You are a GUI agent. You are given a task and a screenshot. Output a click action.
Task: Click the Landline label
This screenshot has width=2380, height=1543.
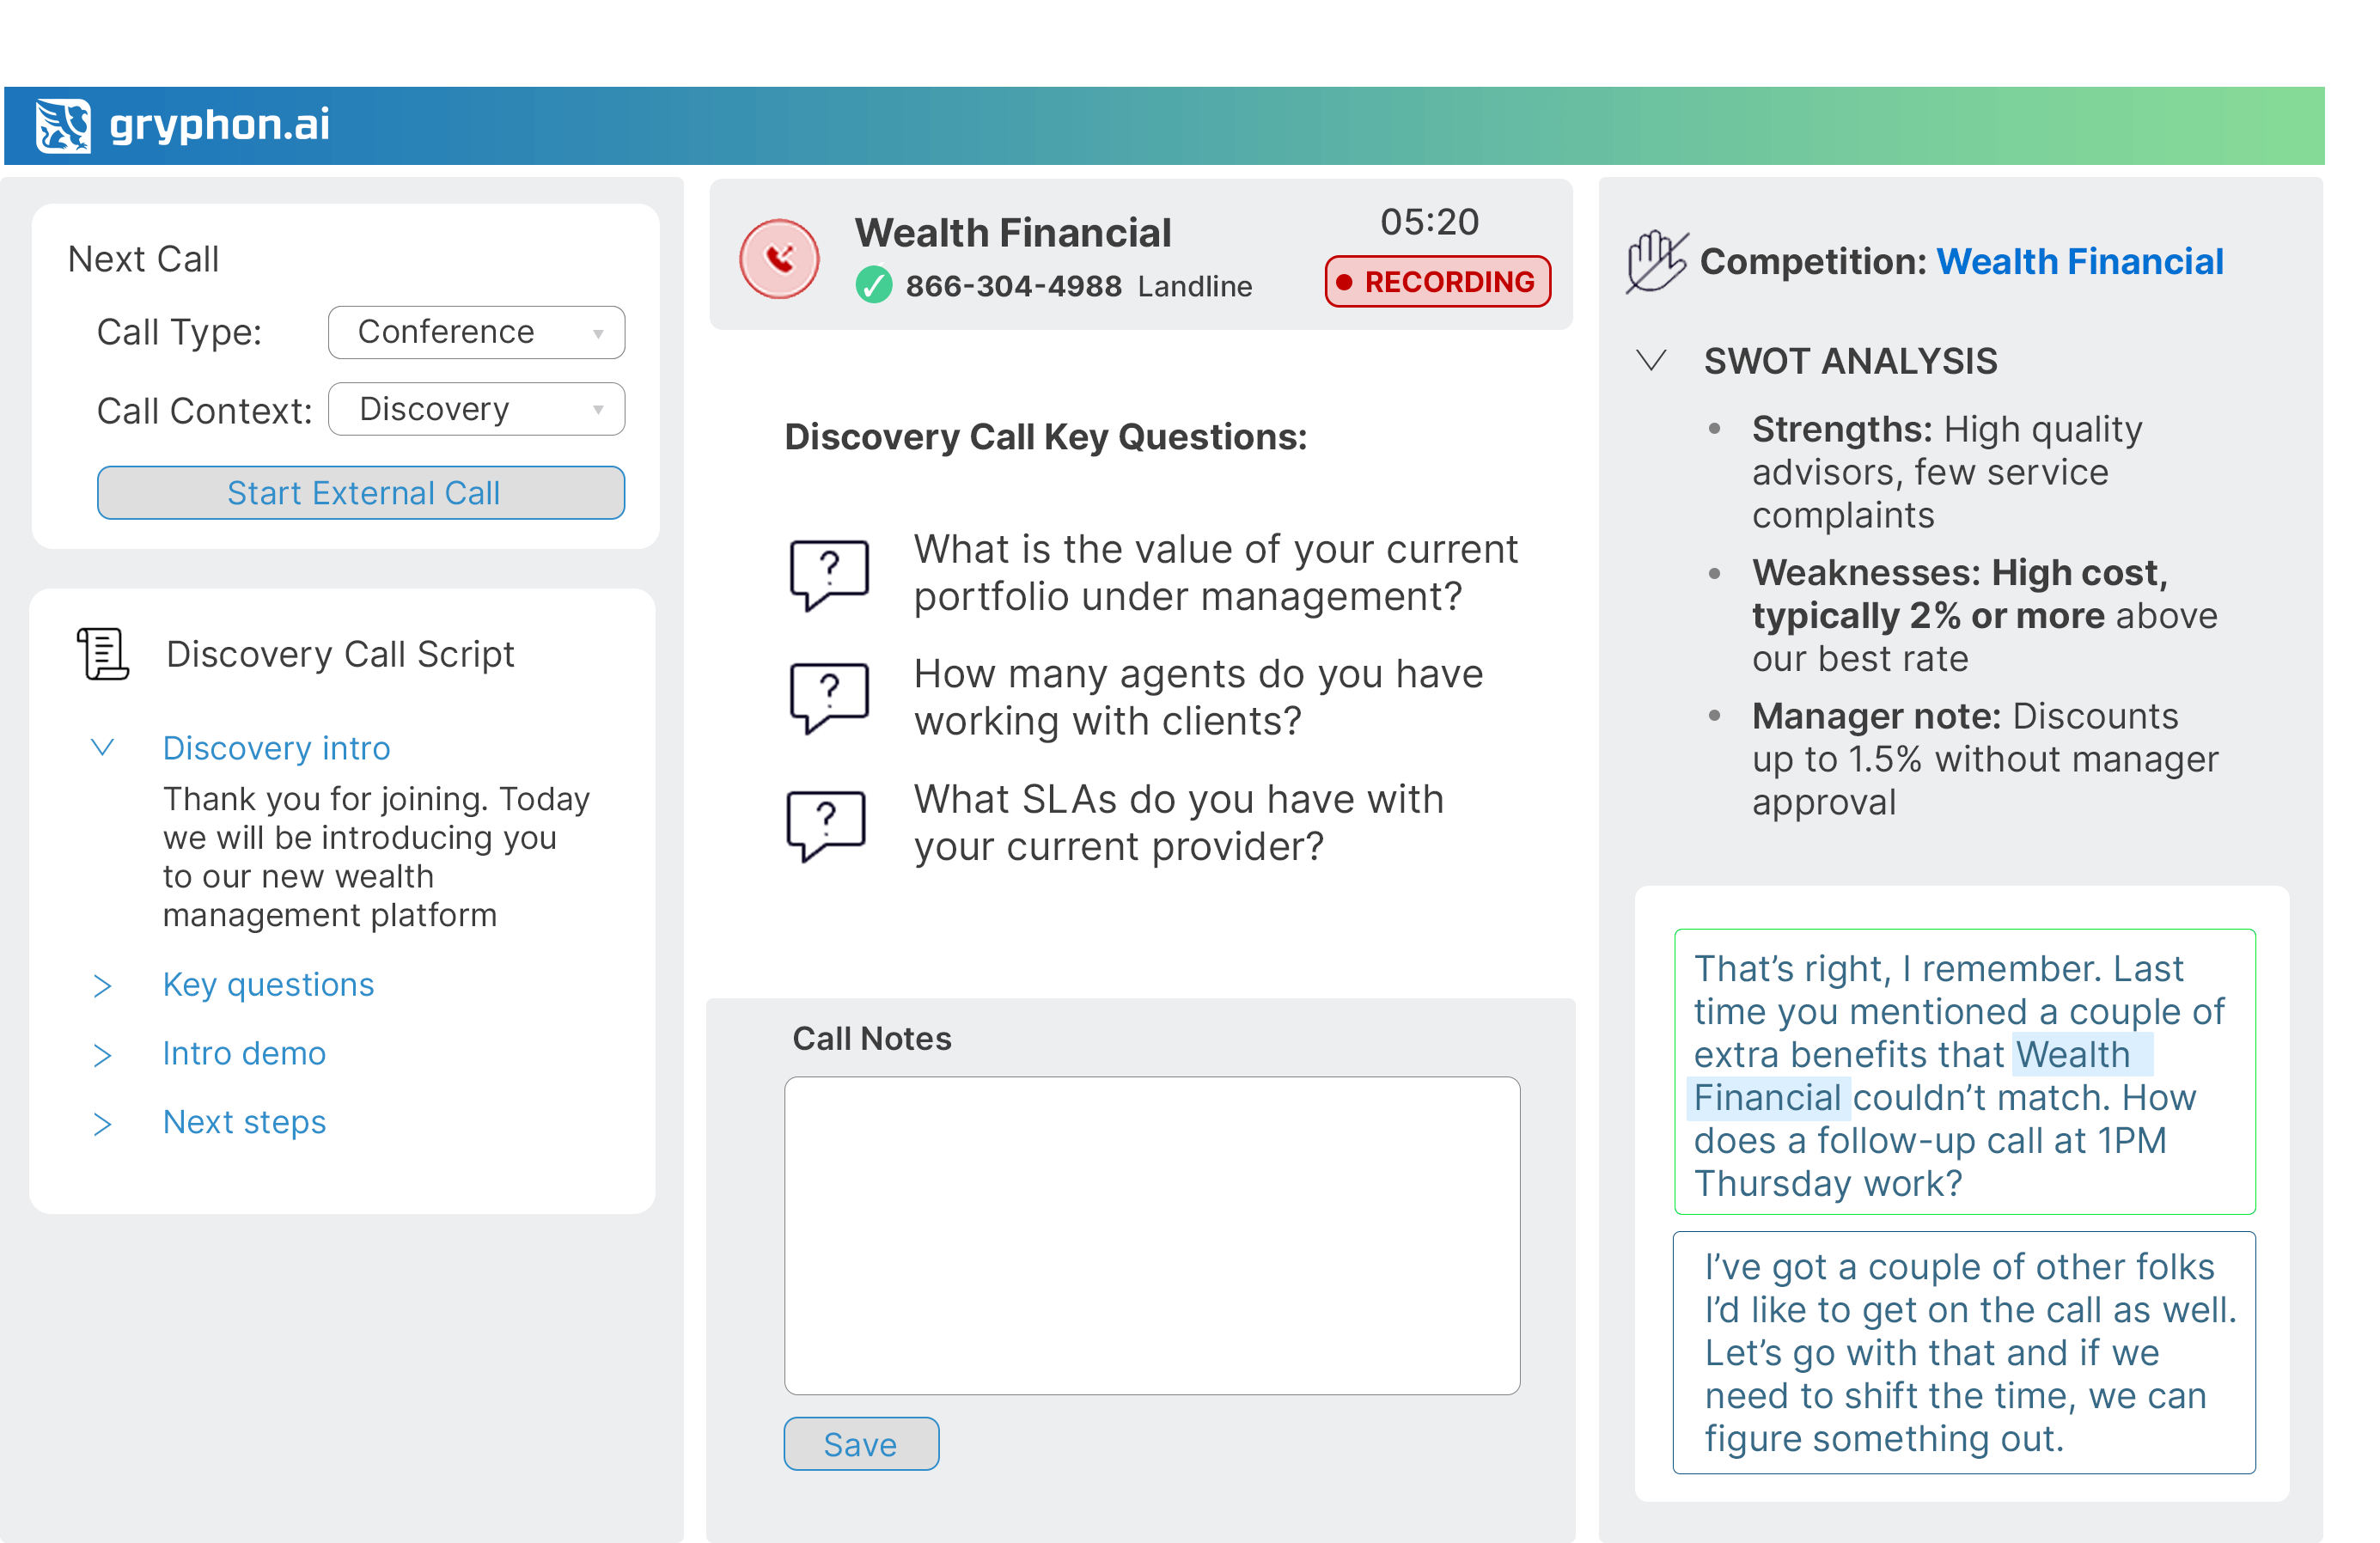[x=1194, y=287]
